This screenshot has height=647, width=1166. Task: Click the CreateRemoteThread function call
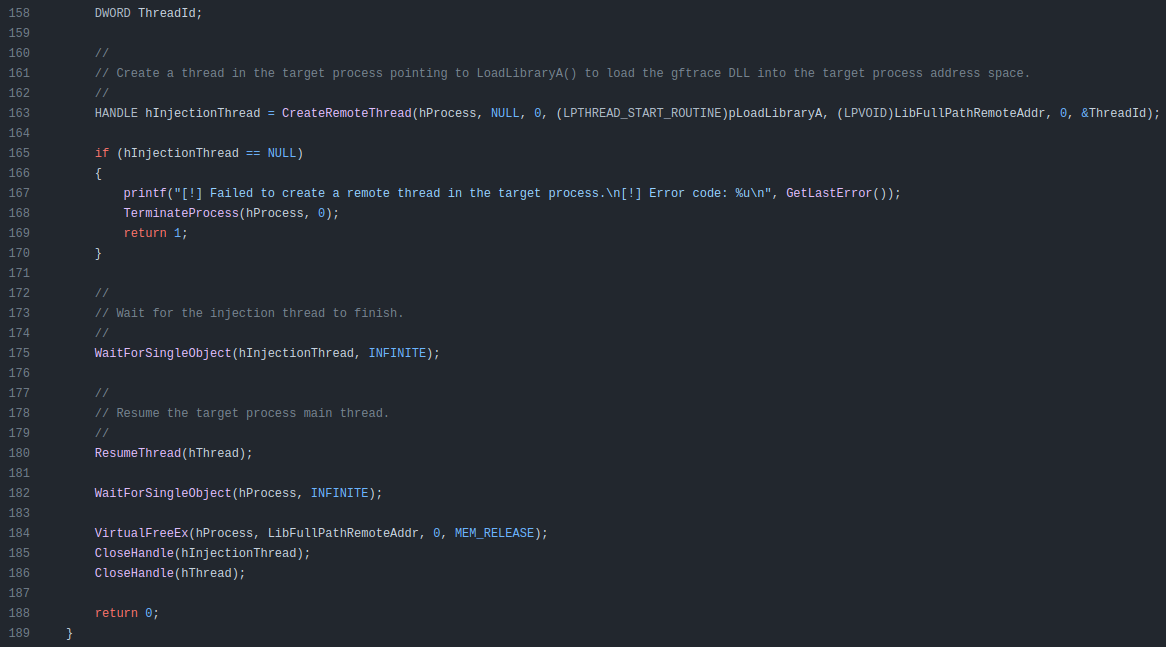(346, 113)
